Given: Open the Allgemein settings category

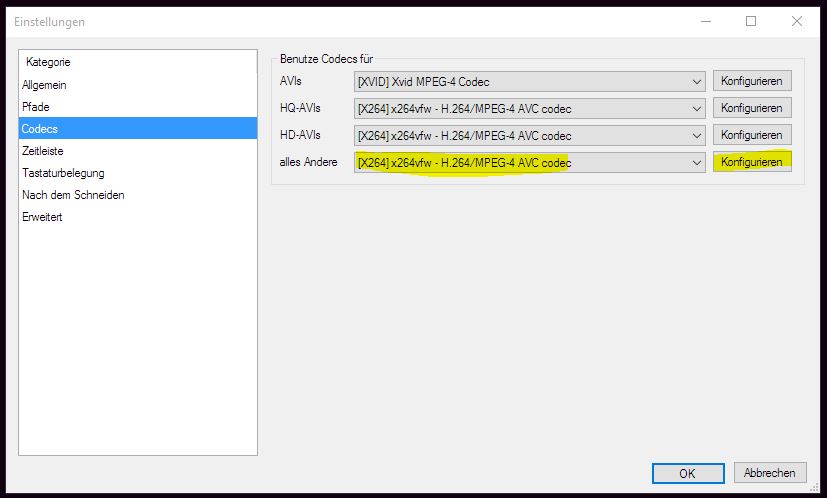Looking at the screenshot, I should click(44, 85).
